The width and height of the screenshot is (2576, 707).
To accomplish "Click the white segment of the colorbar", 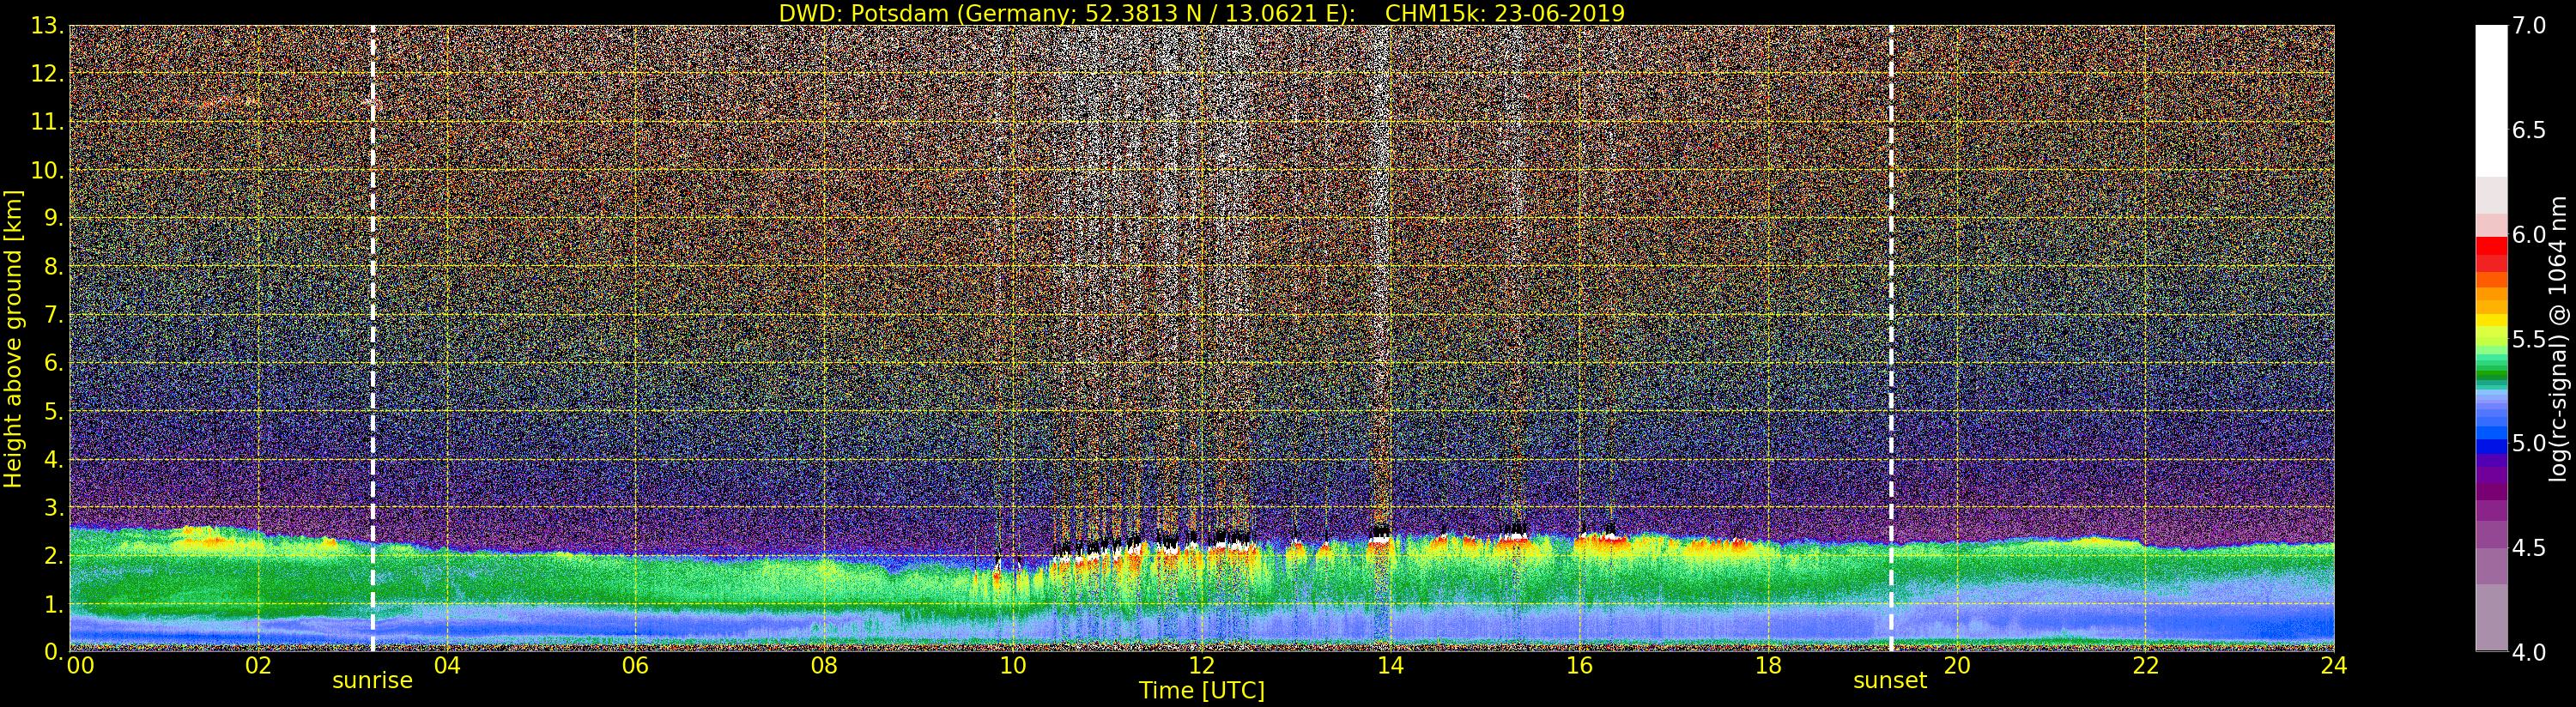I will click(2491, 100).
